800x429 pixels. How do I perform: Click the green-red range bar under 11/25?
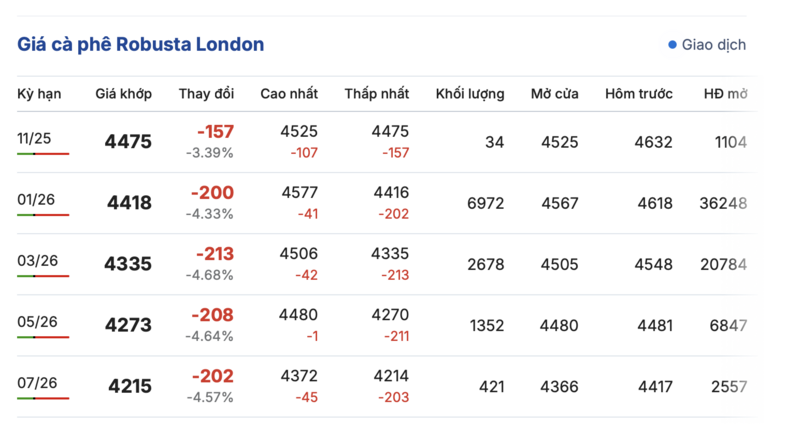tap(43, 154)
